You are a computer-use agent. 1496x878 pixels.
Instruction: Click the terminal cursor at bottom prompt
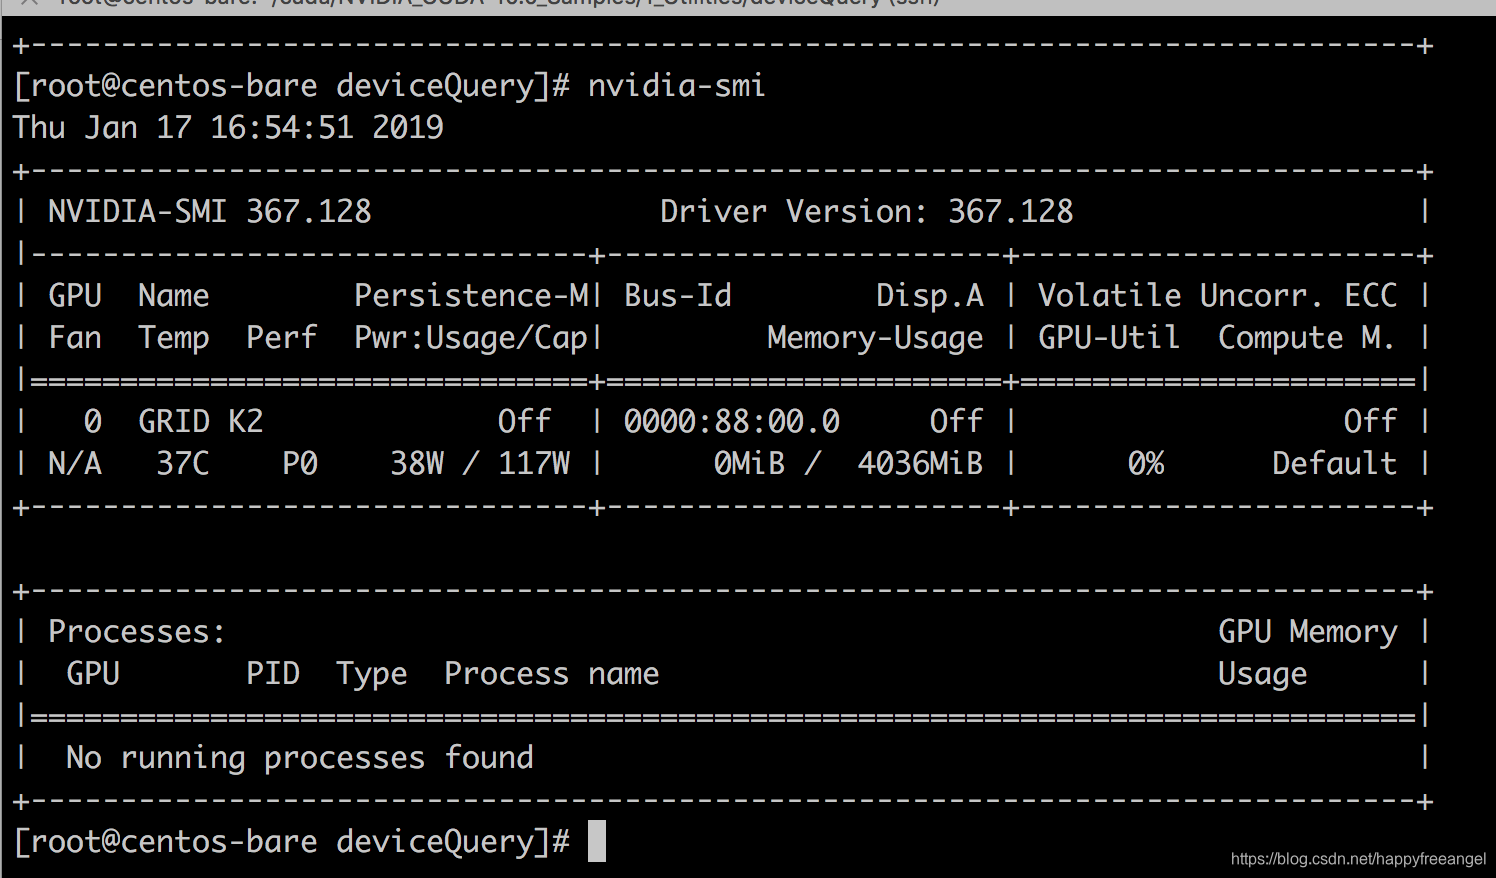tap(597, 841)
